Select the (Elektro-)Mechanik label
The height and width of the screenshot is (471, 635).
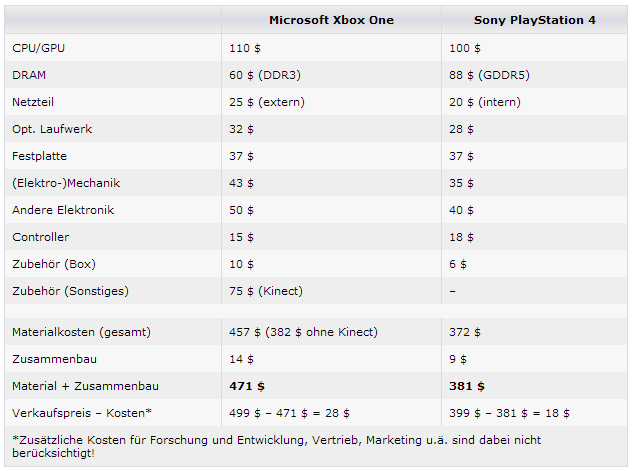point(66,183)
